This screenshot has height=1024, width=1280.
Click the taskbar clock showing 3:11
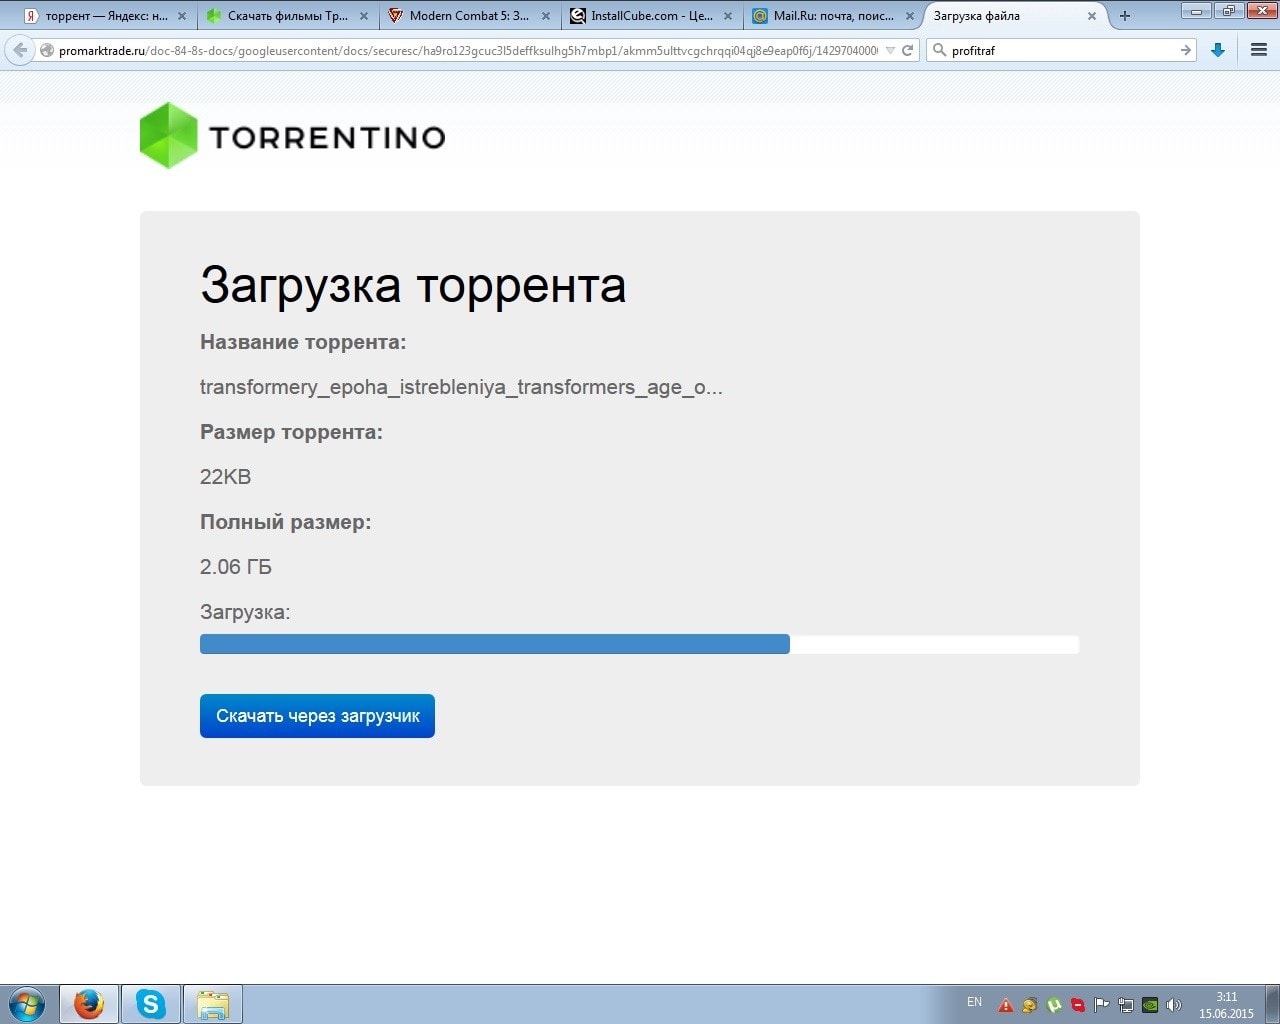(x=1226, y=1005)
